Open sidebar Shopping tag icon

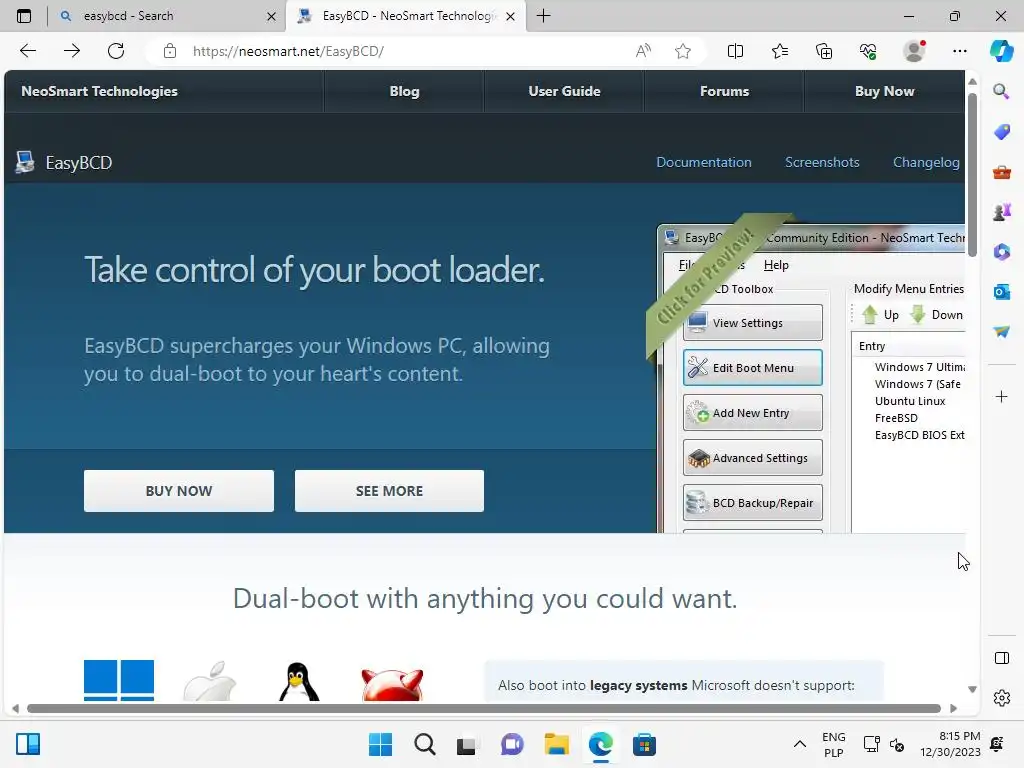pyautogui.click(x=1001, y=132)
